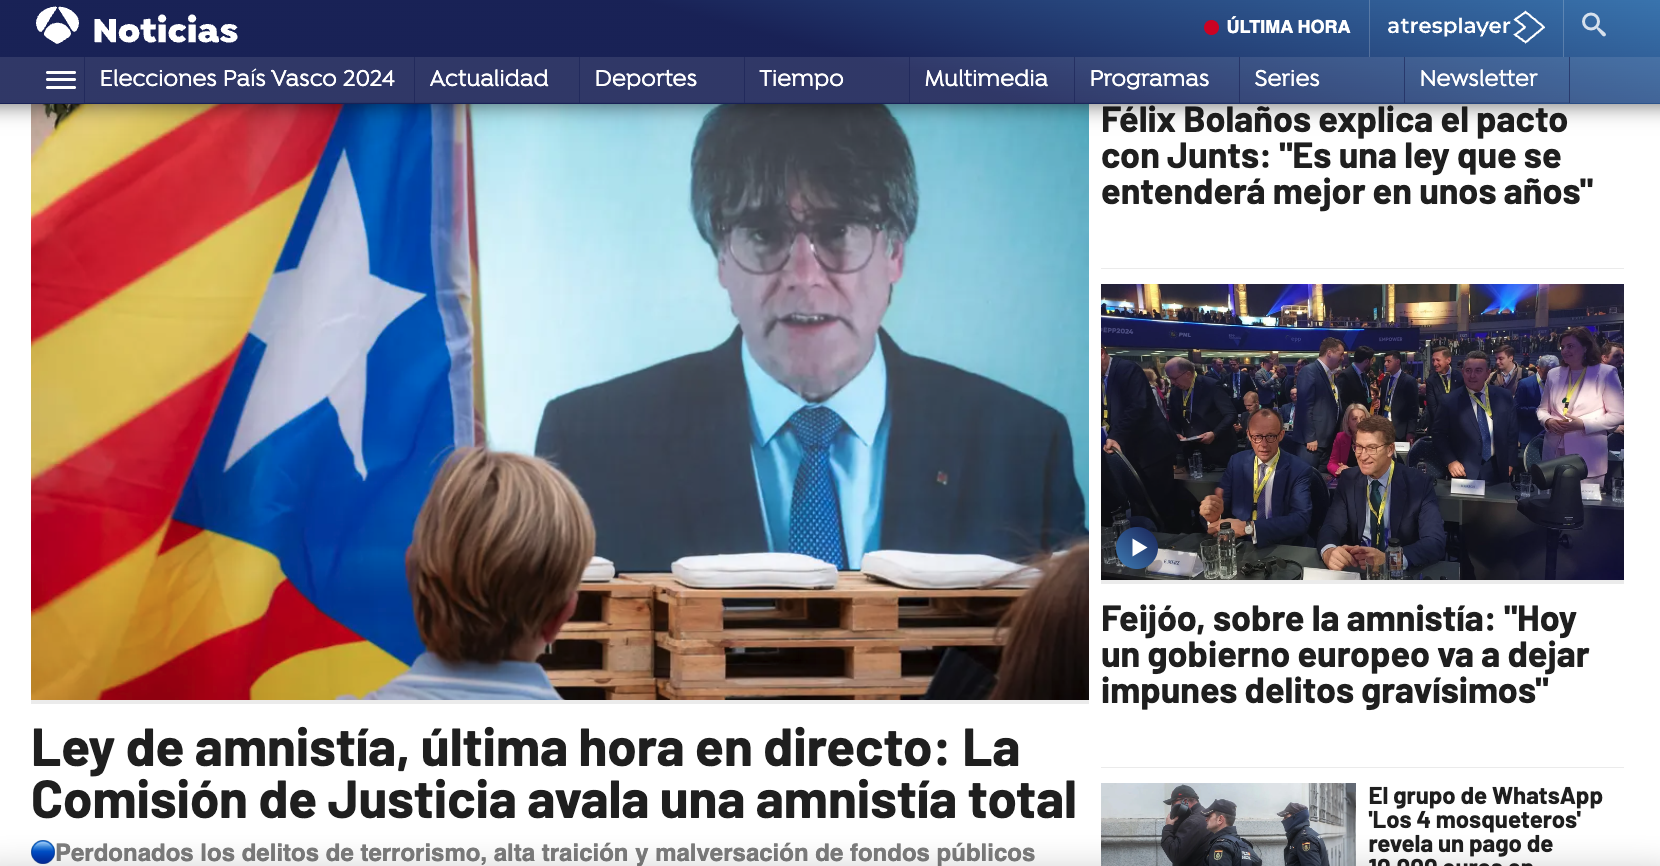
Task: Click the Antena 3 logo icon
Action: pos(57,26)
